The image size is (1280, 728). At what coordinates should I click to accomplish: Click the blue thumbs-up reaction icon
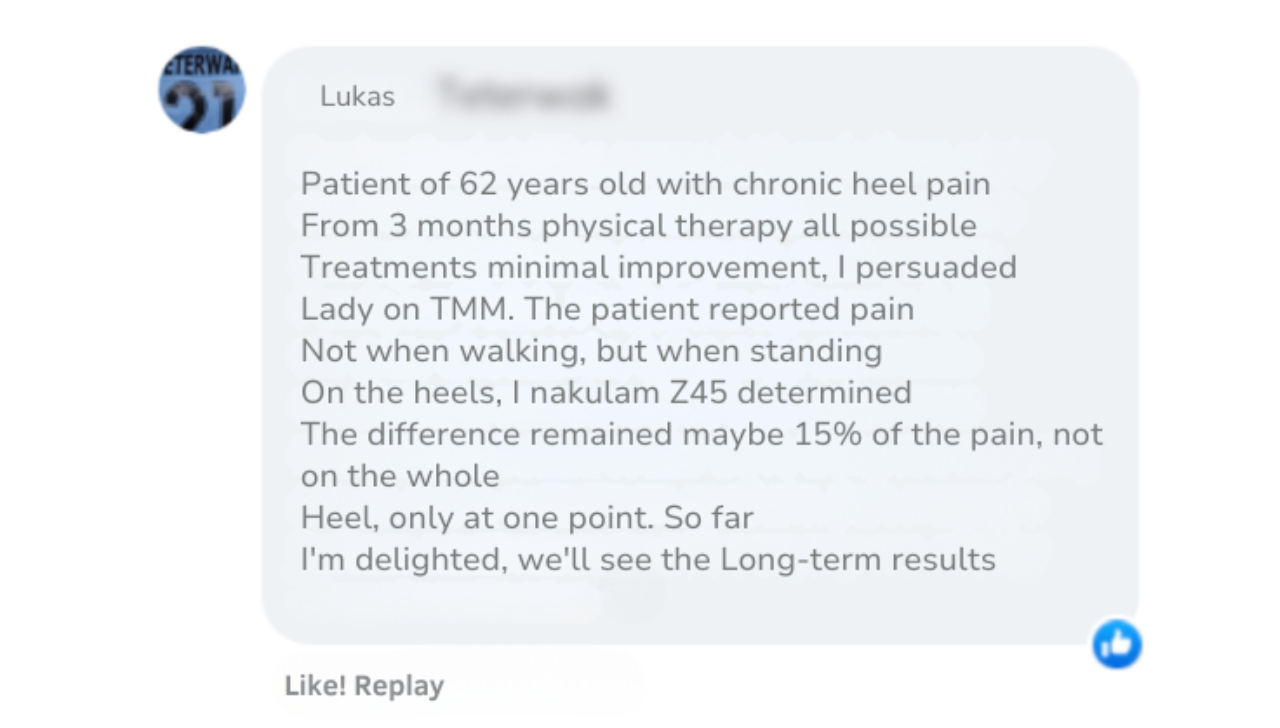click(x=1116, y=643)
